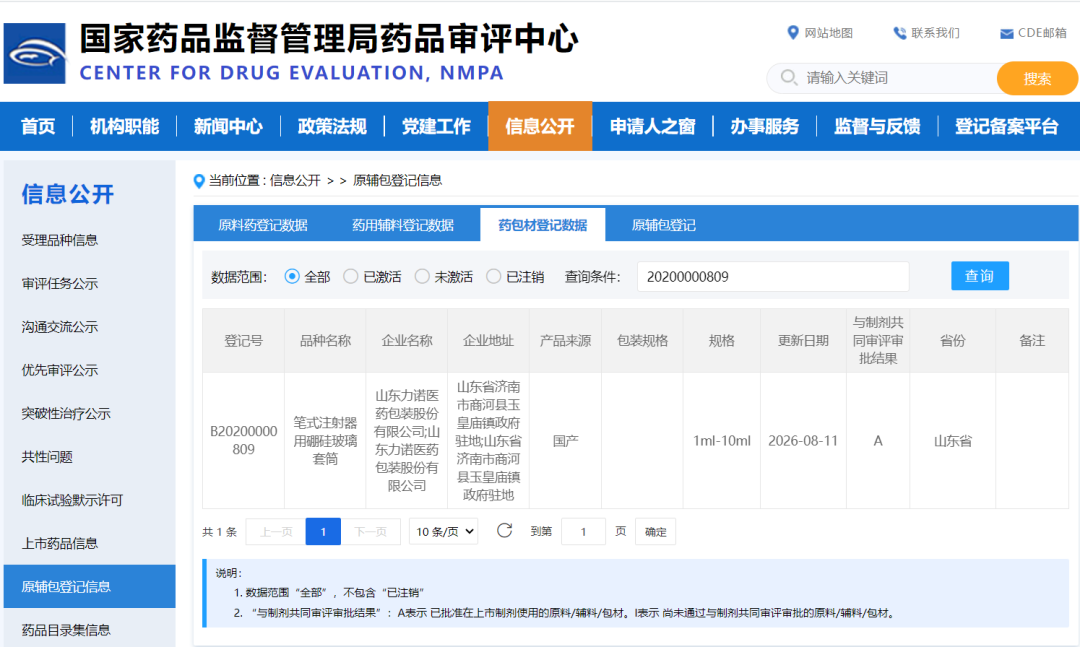This screenshot has height=647, width=1080.
Task: Open 共性问题 in the sidebar
Action: click(47, 457)
